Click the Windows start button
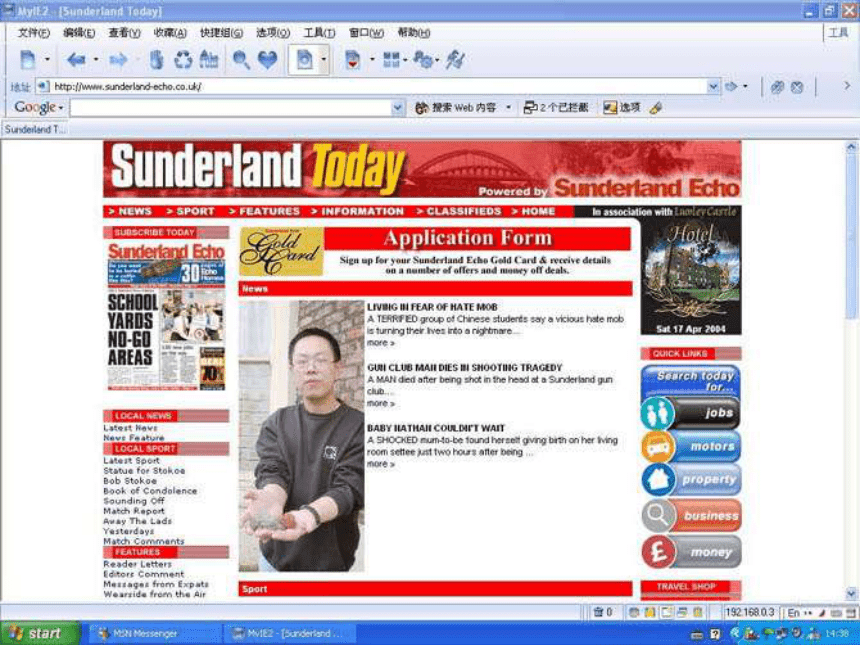 point(39,633)
